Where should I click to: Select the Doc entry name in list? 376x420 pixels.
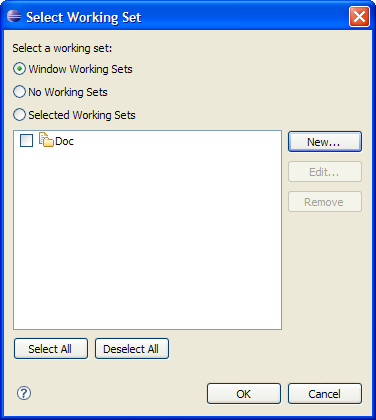[64, 141]
